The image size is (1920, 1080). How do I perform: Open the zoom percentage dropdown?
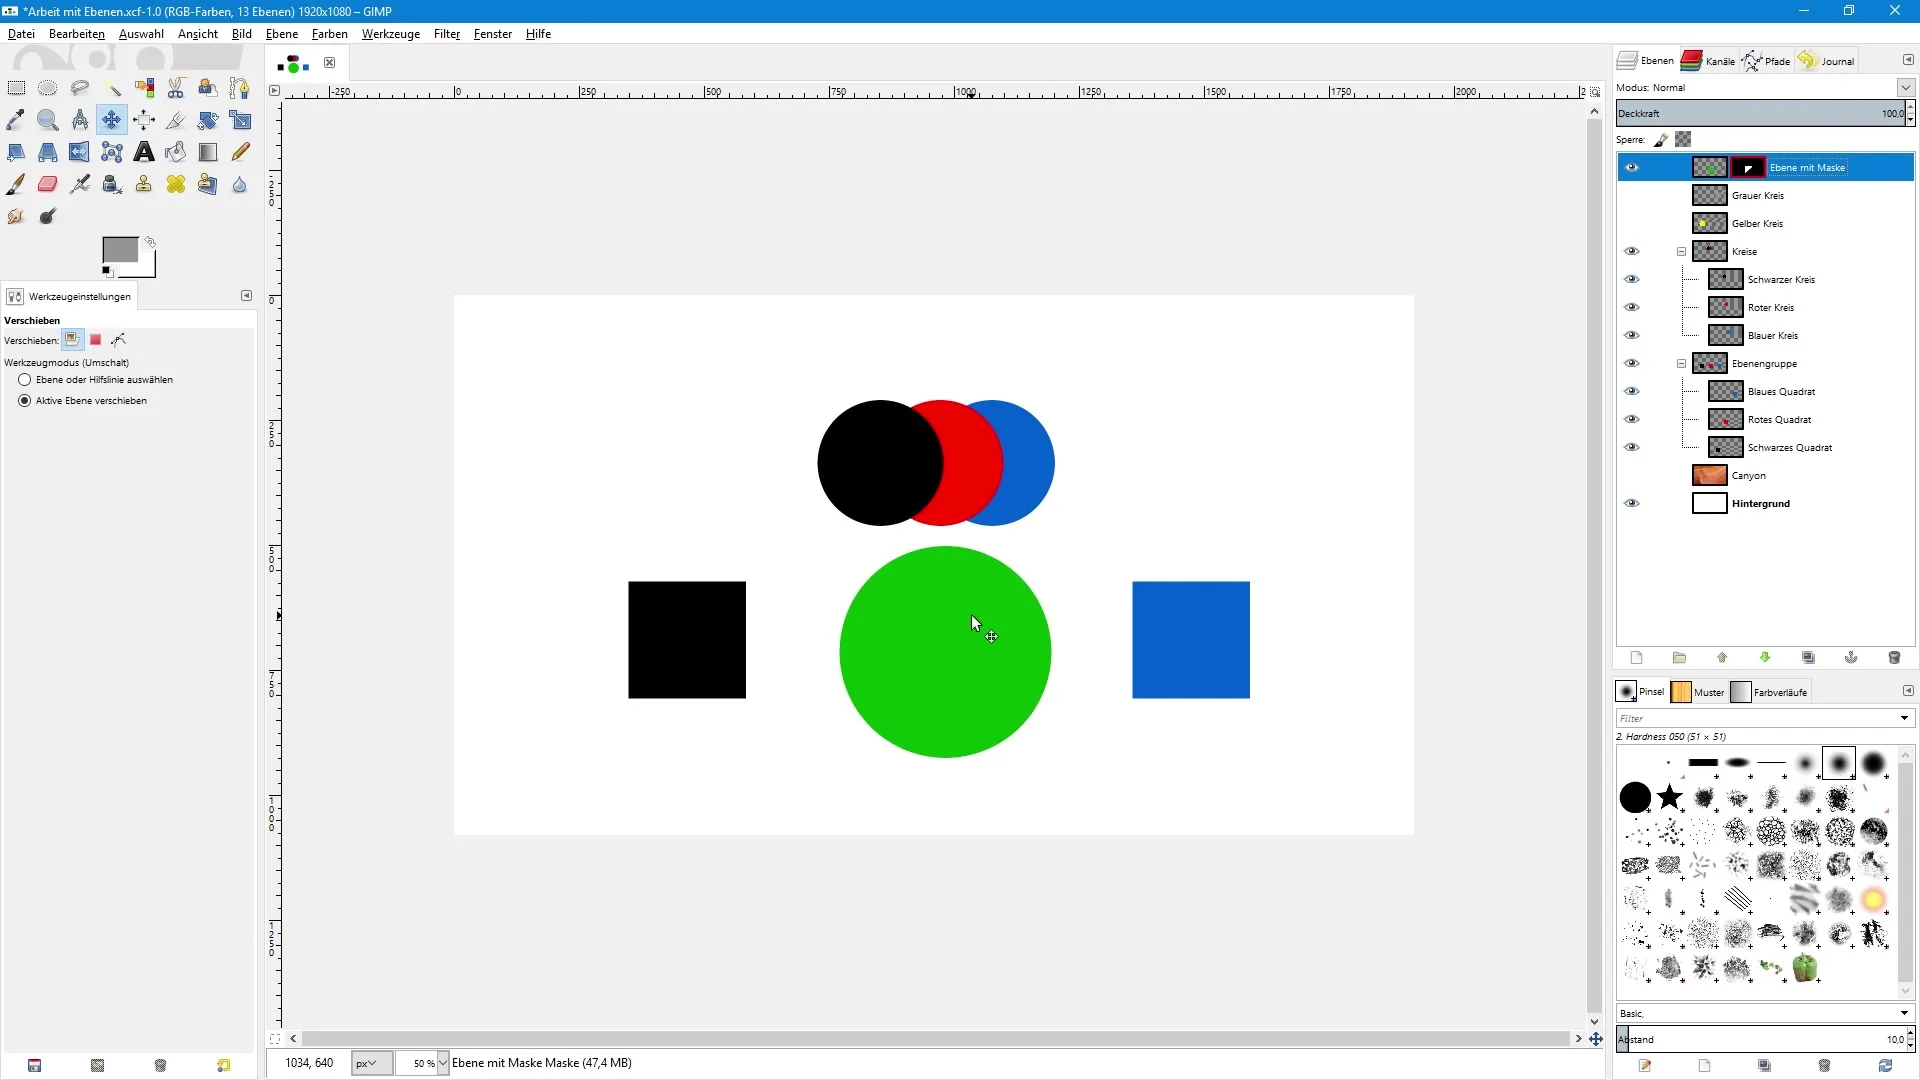click(x=443, y=1064)
